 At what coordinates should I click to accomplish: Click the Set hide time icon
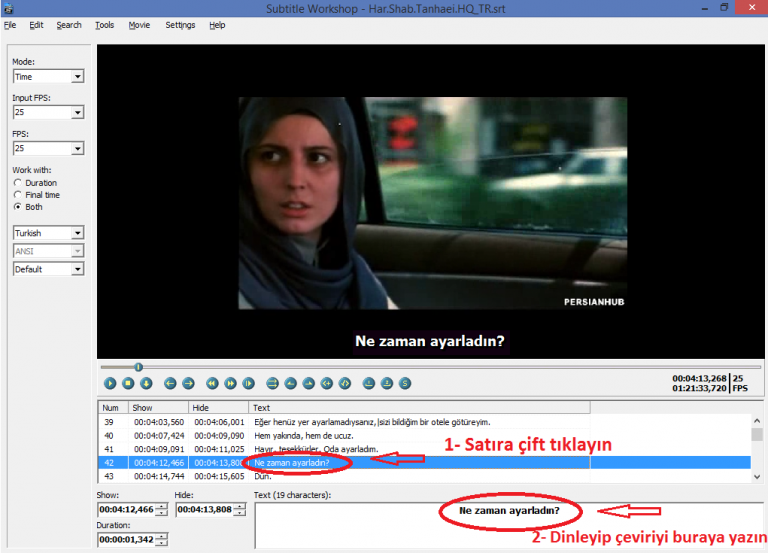(309, 384)
